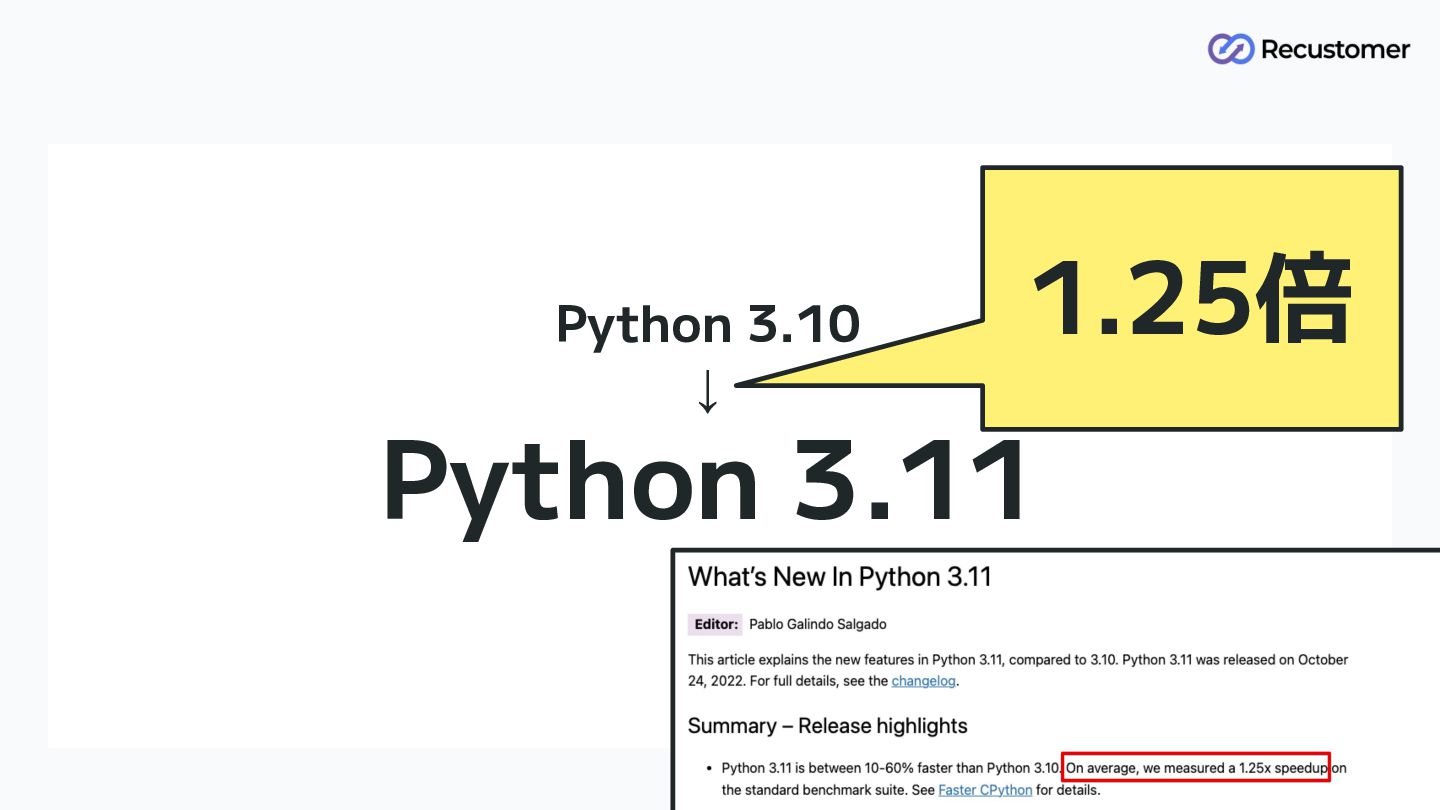Click the 'Recustomer' brand name text

[1335, 49]
